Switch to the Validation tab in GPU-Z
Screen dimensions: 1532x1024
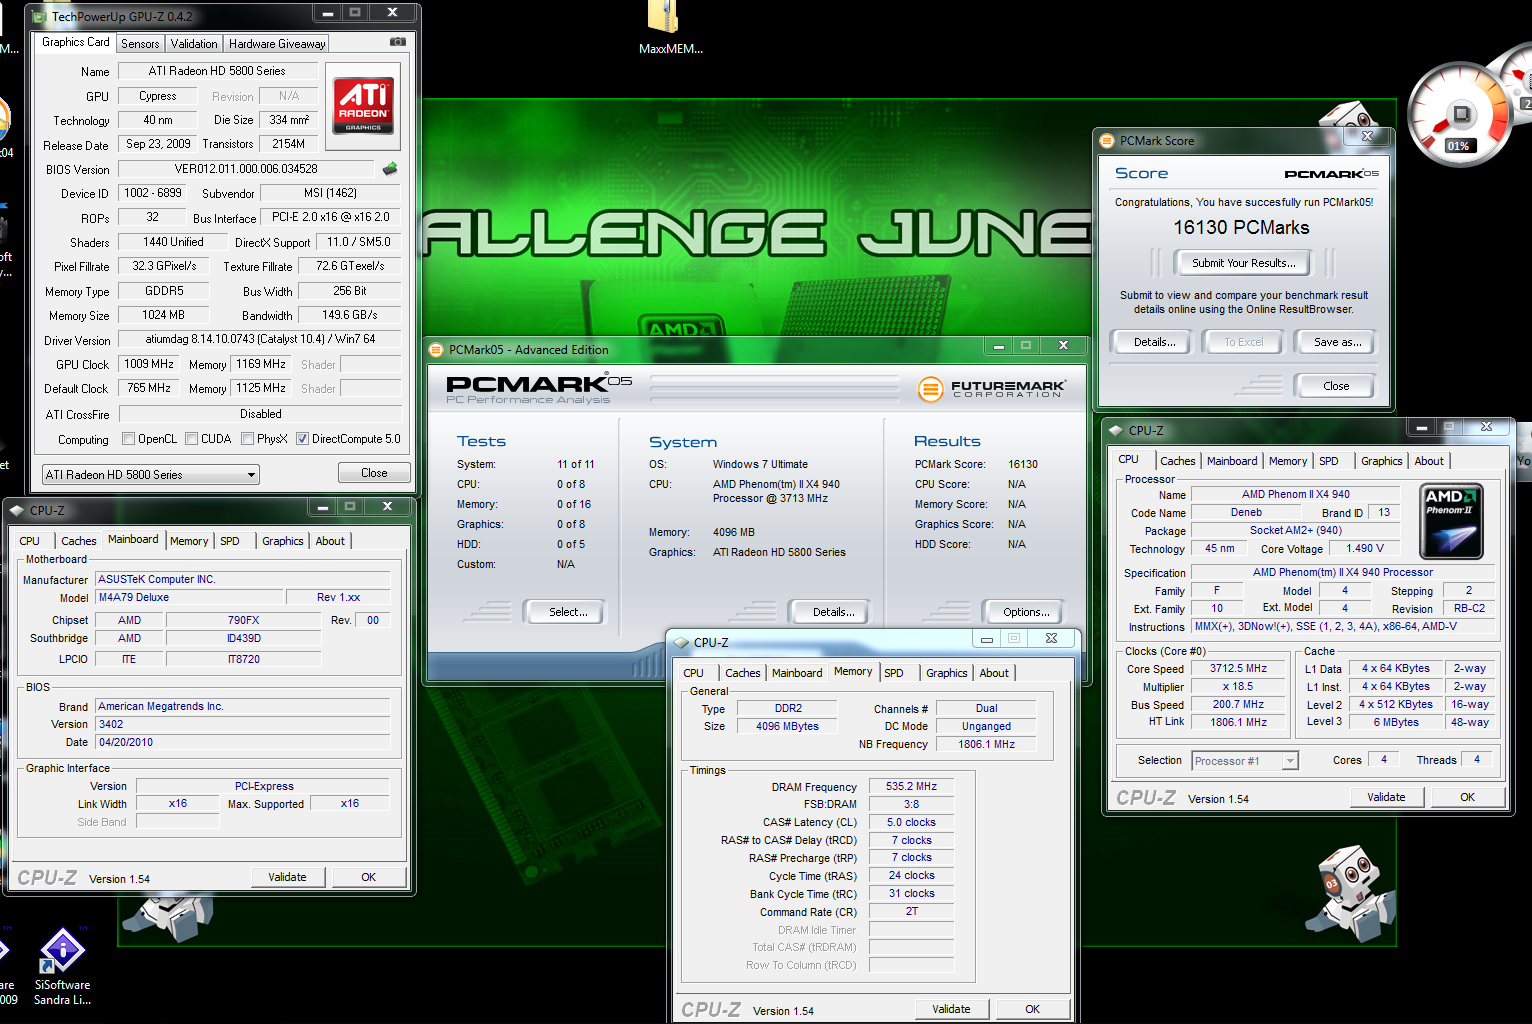[x=194, y=44]
